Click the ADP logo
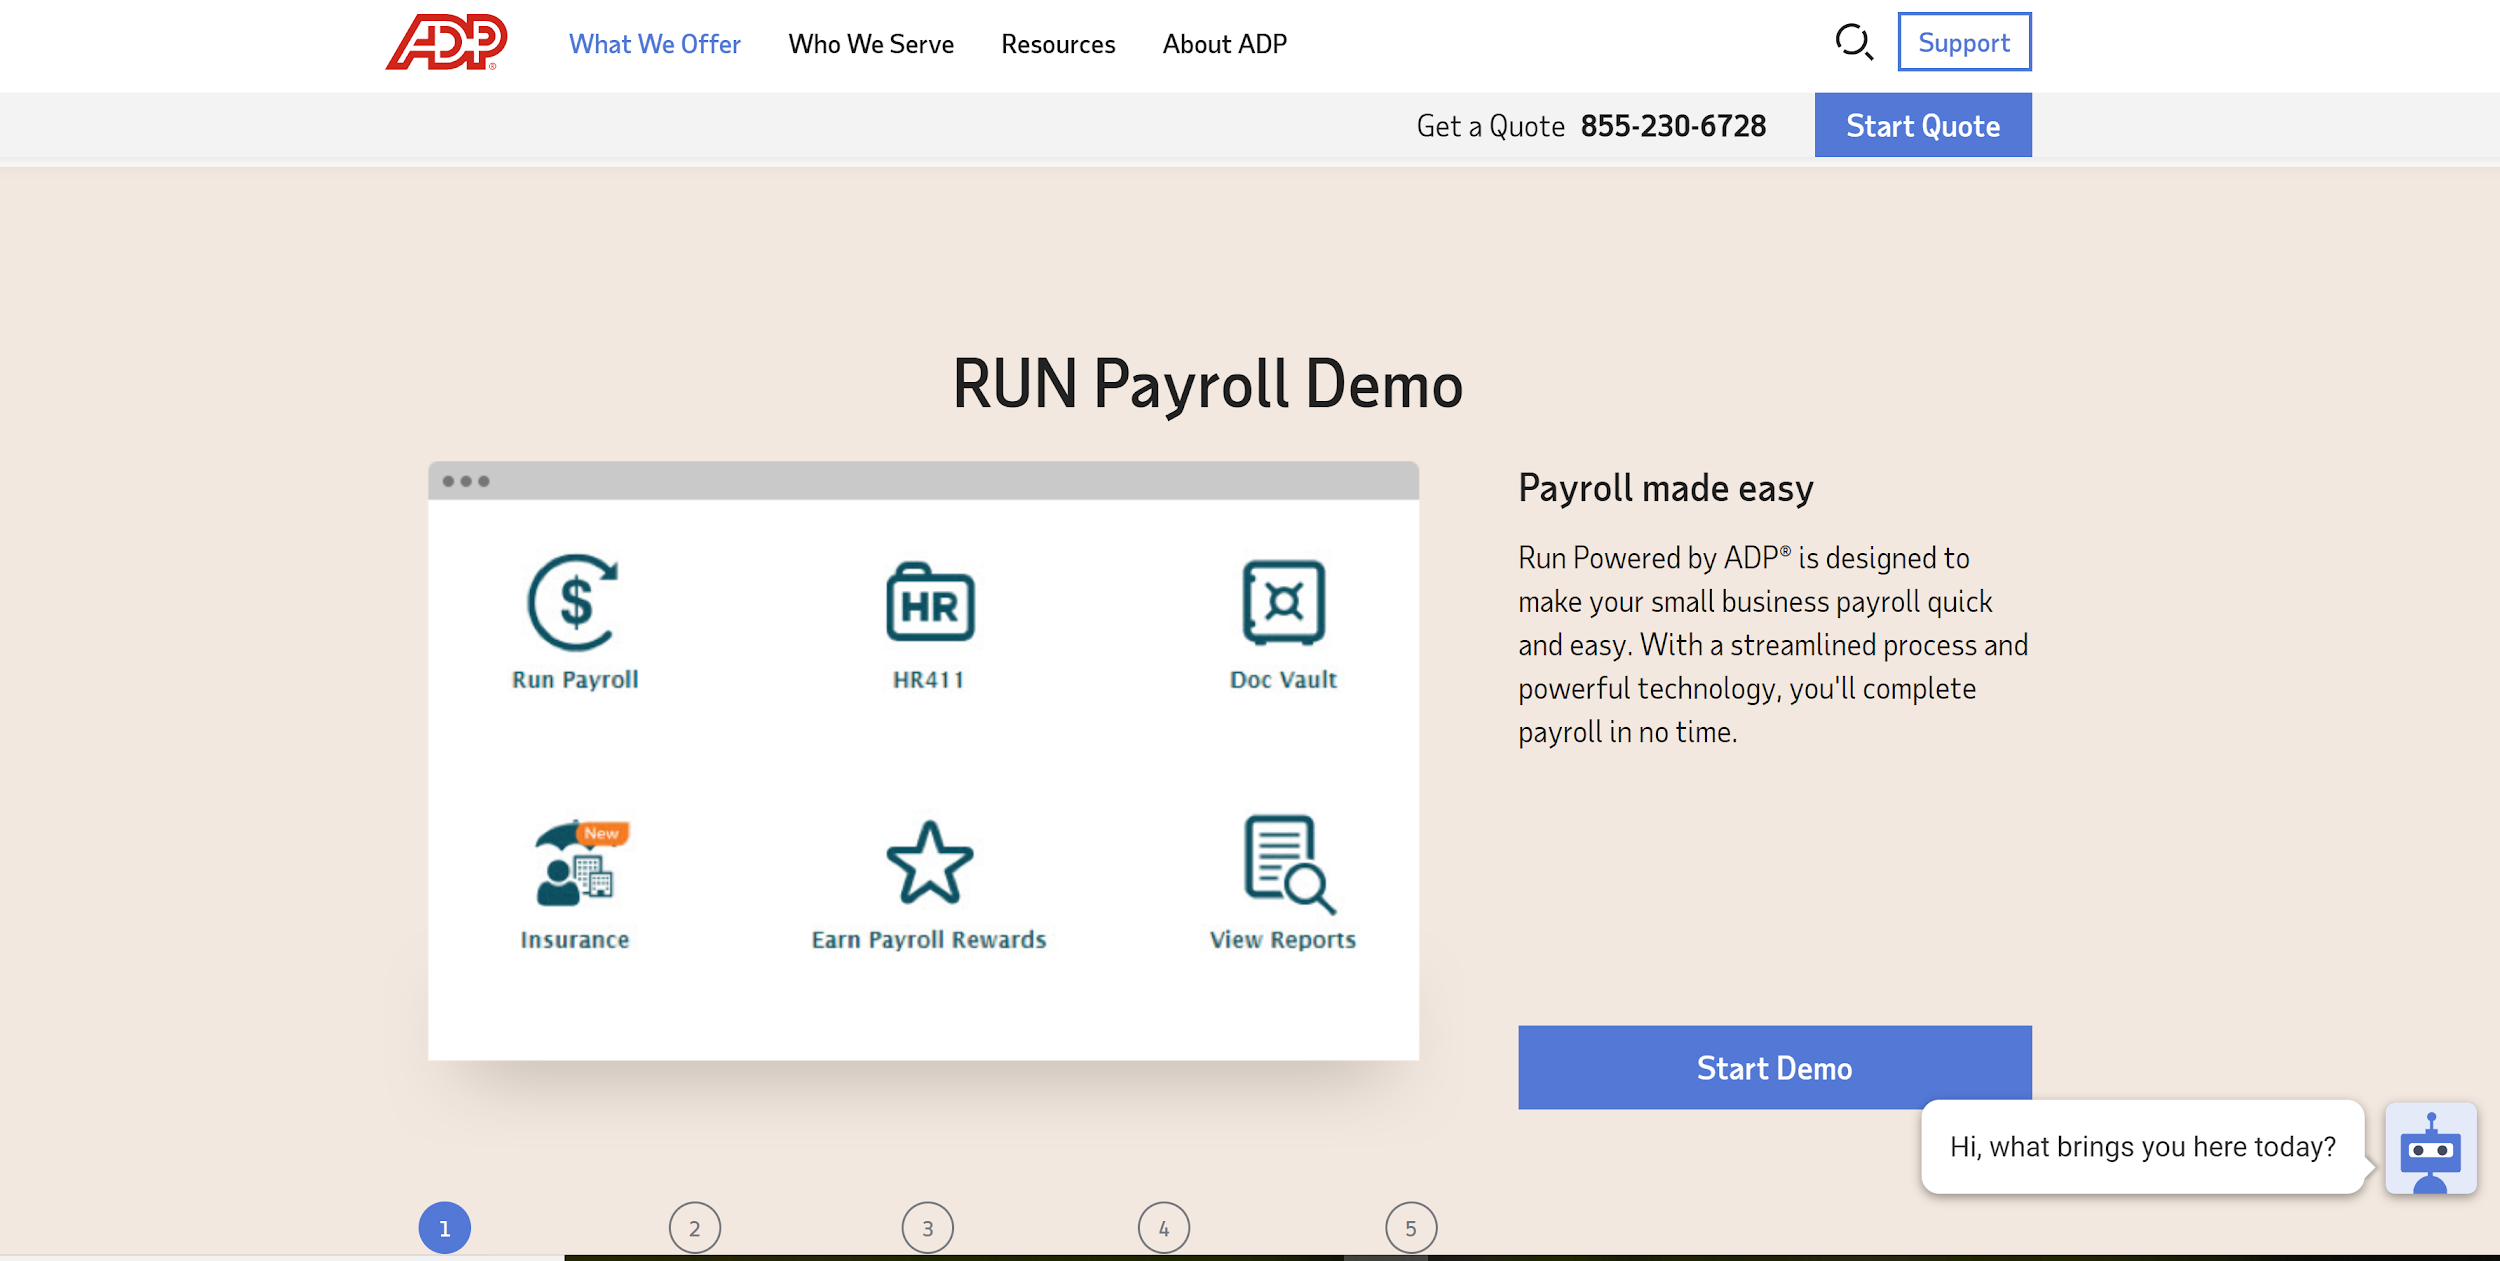The image size is (2500, 1261). [446, 42]
